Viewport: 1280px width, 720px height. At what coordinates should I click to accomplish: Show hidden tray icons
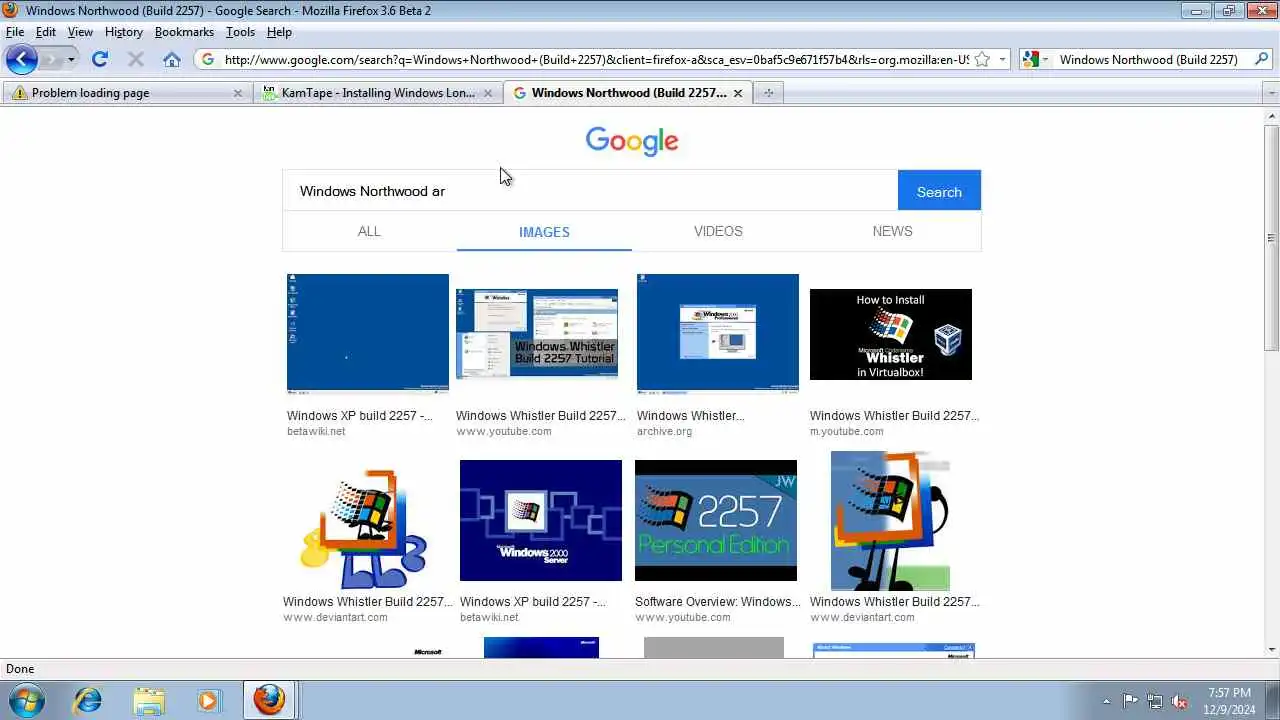[x=1106, y=701]
